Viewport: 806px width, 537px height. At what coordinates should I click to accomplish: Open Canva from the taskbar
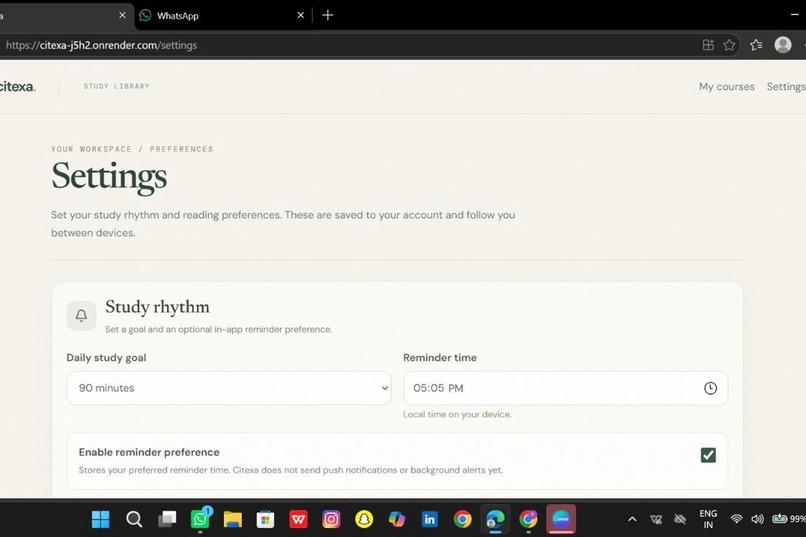[561, 519]
